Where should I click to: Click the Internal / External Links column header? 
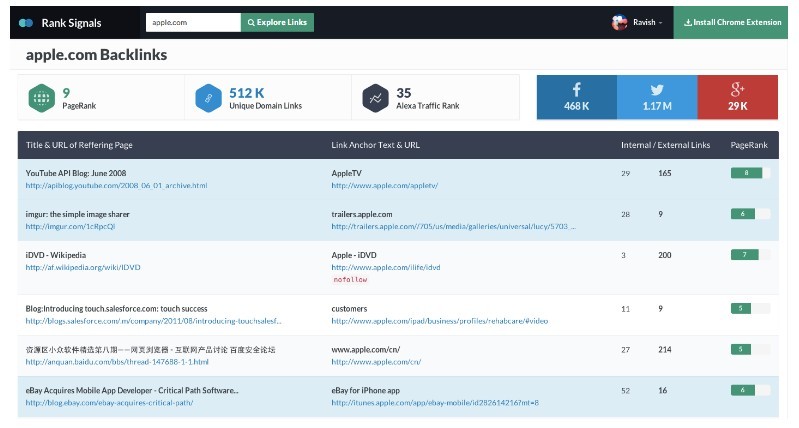click(x=665, y=145)
